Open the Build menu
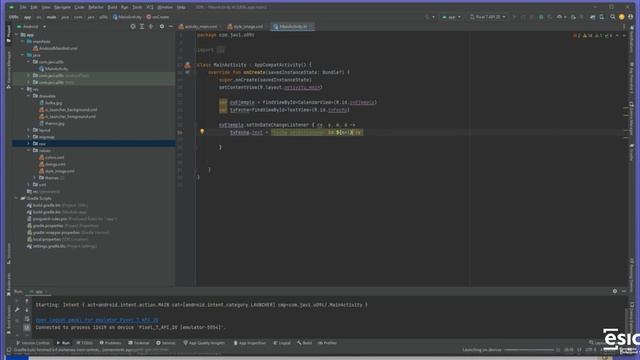This screenshot has width=640, height=360. pyautogui.click(x=112, y=7)
